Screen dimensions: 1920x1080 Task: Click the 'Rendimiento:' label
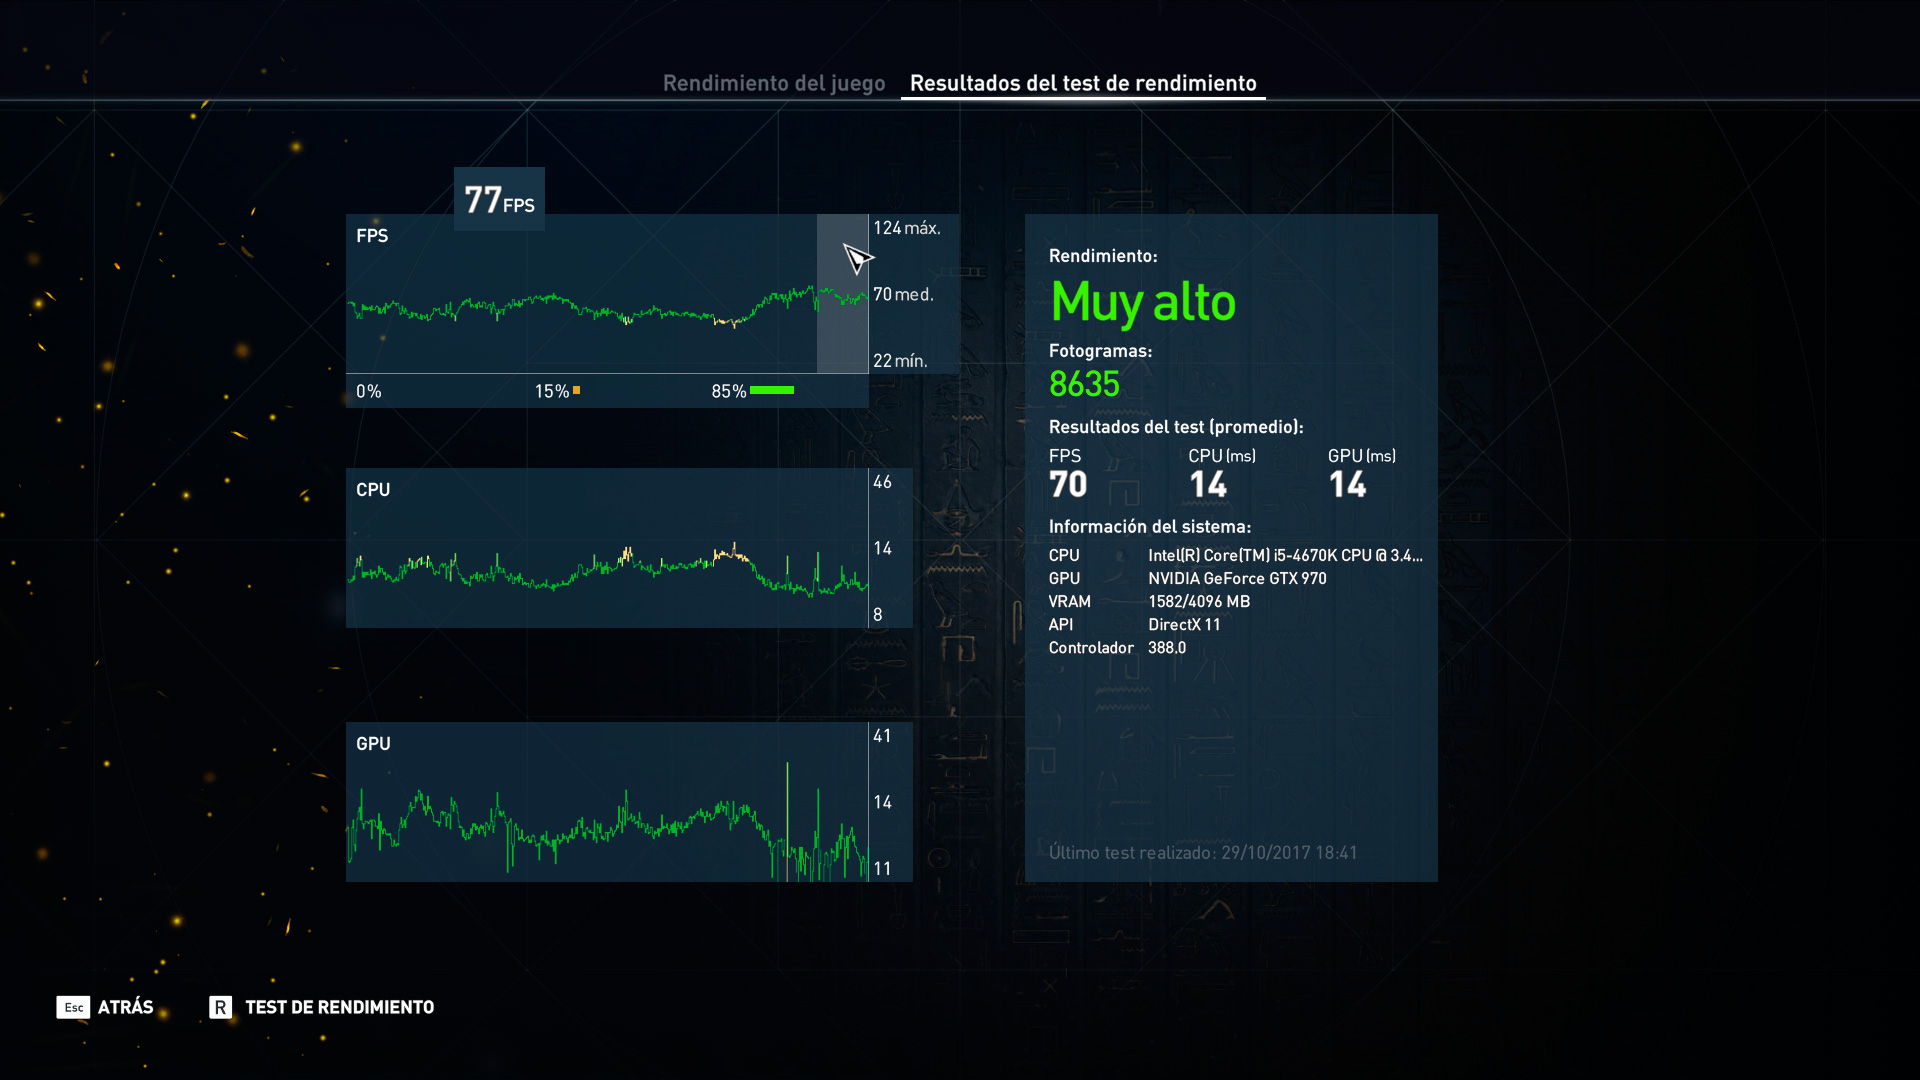pos(1103,256)
